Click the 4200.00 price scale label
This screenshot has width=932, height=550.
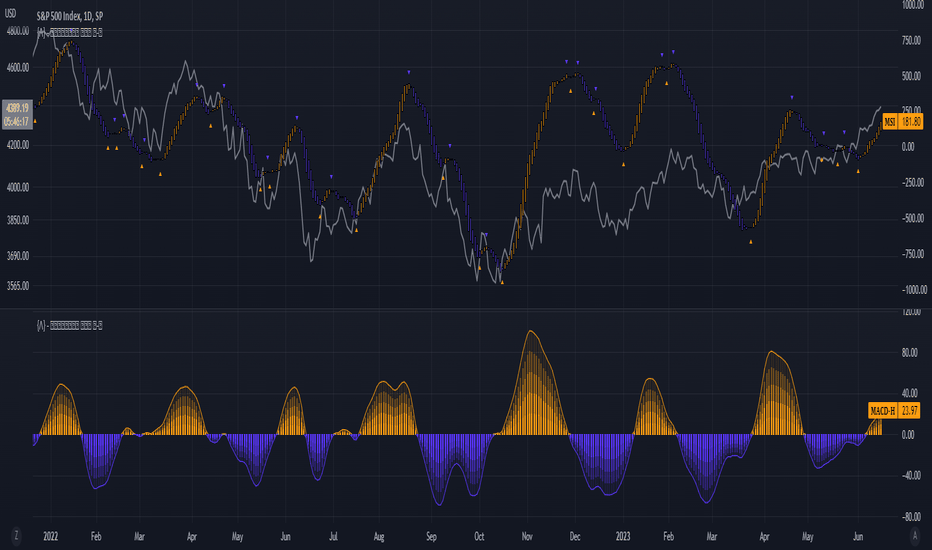pos(18,145)
